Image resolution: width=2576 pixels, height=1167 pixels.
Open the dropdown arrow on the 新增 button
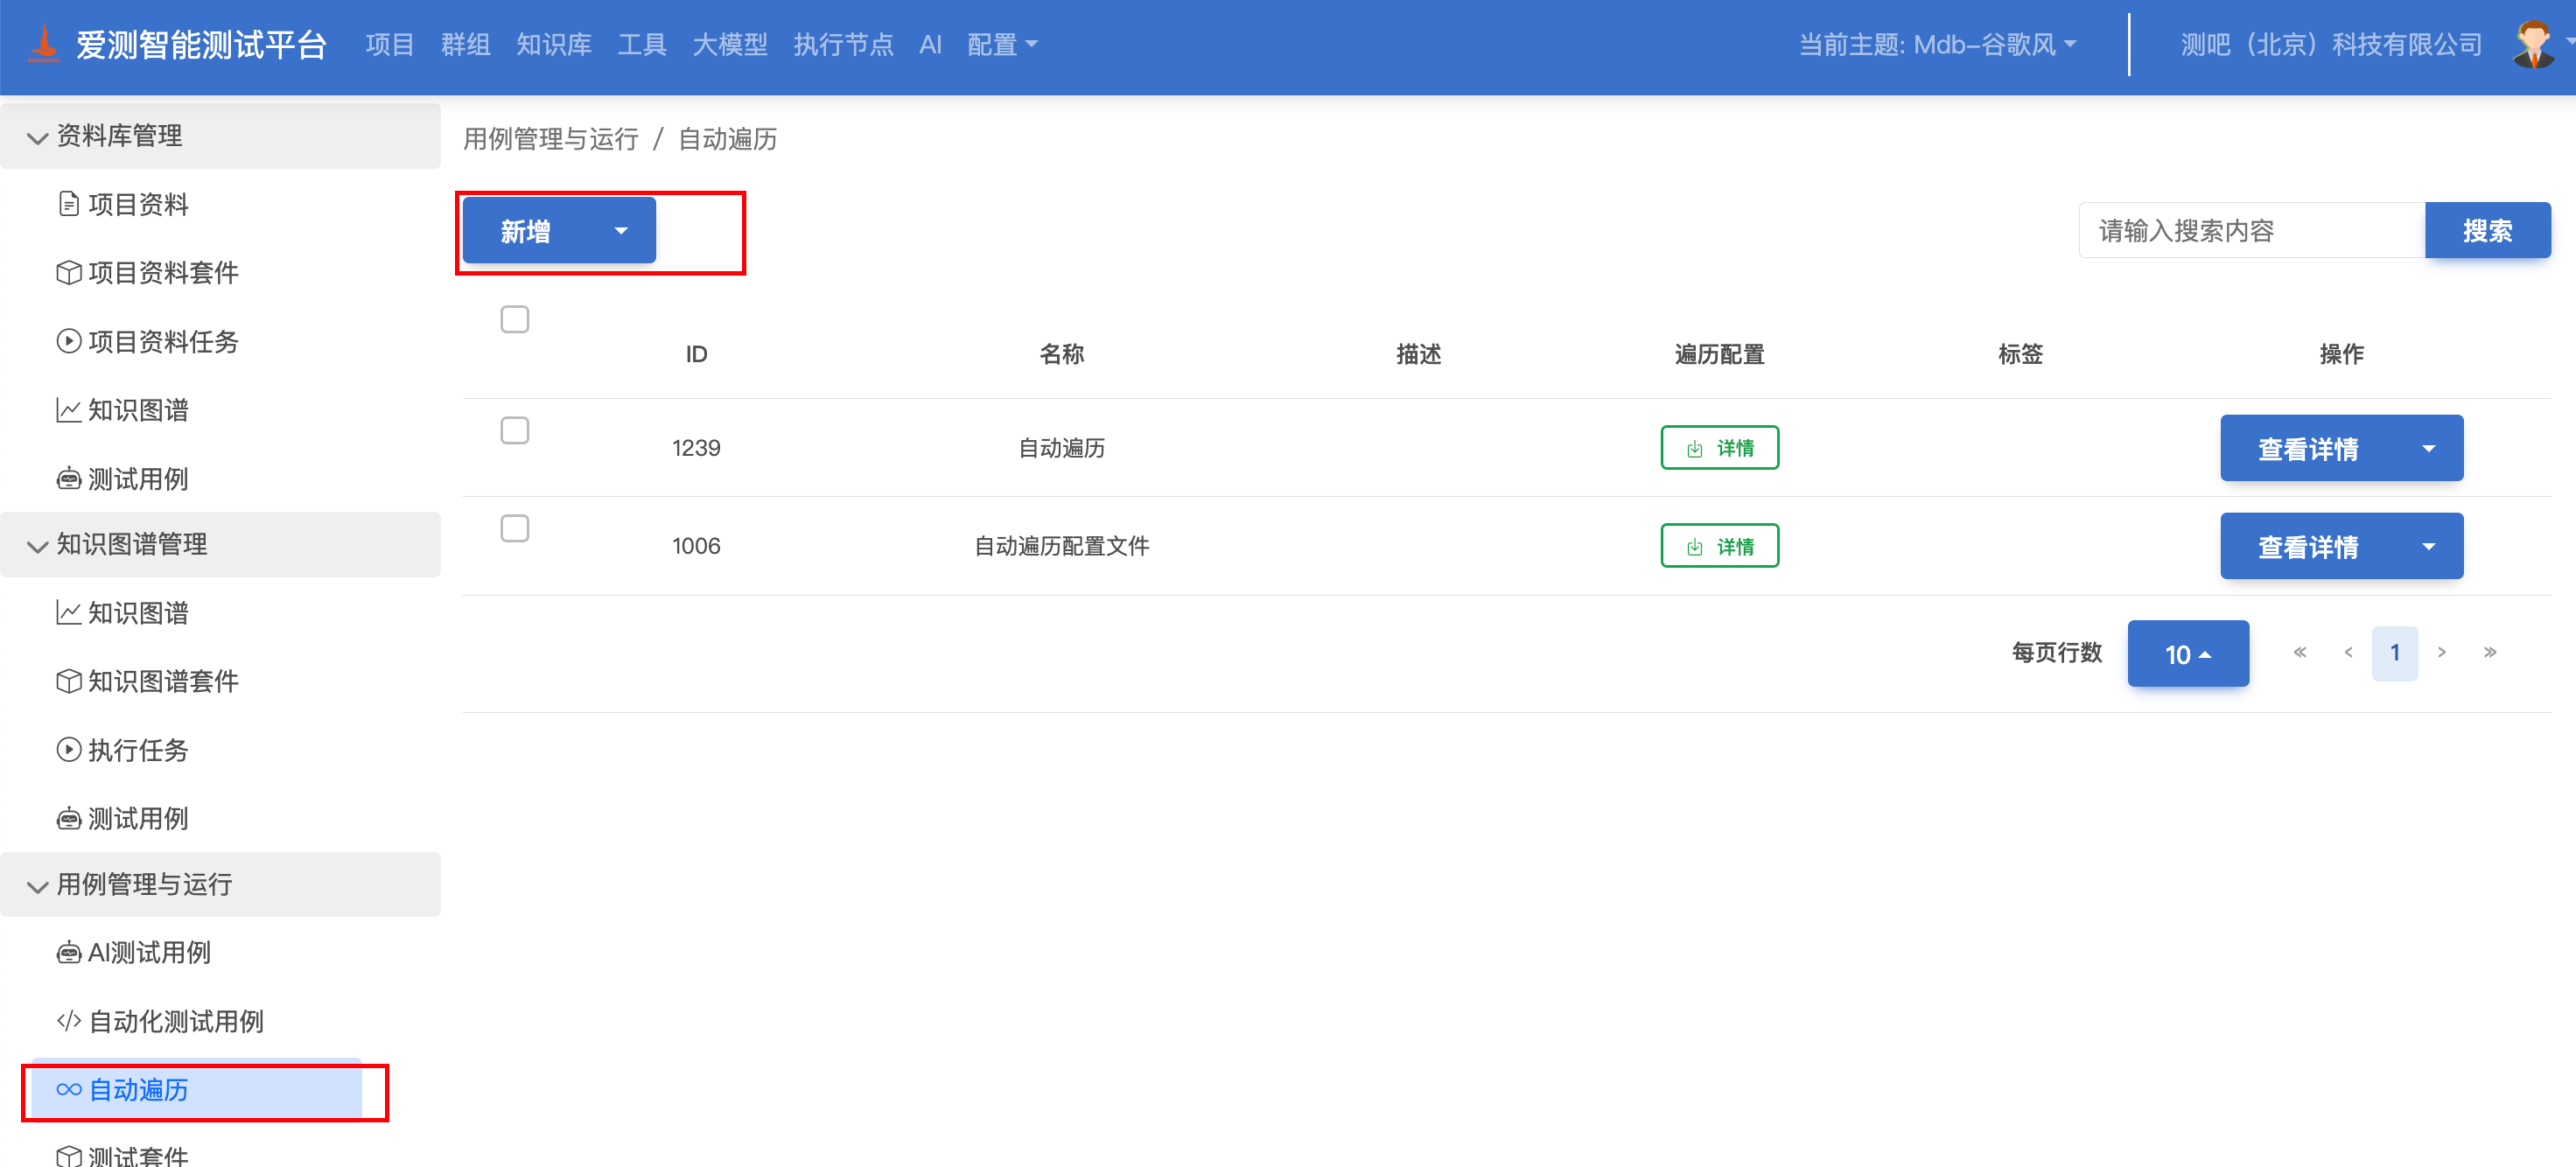[x=621, y=231]
